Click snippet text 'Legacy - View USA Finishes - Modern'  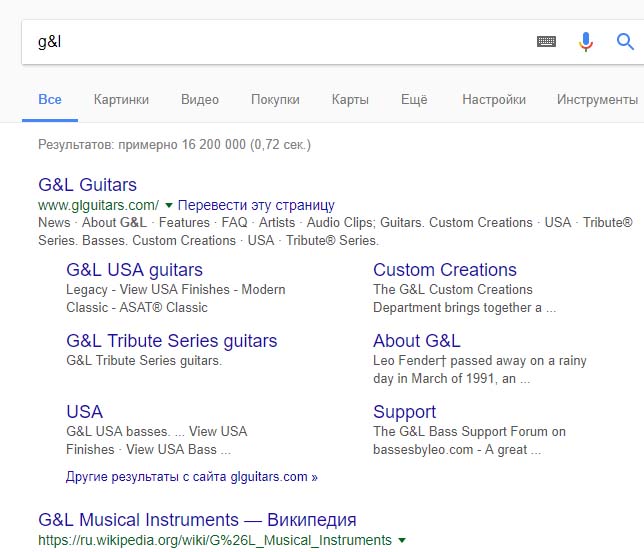(x=176, y=290)
